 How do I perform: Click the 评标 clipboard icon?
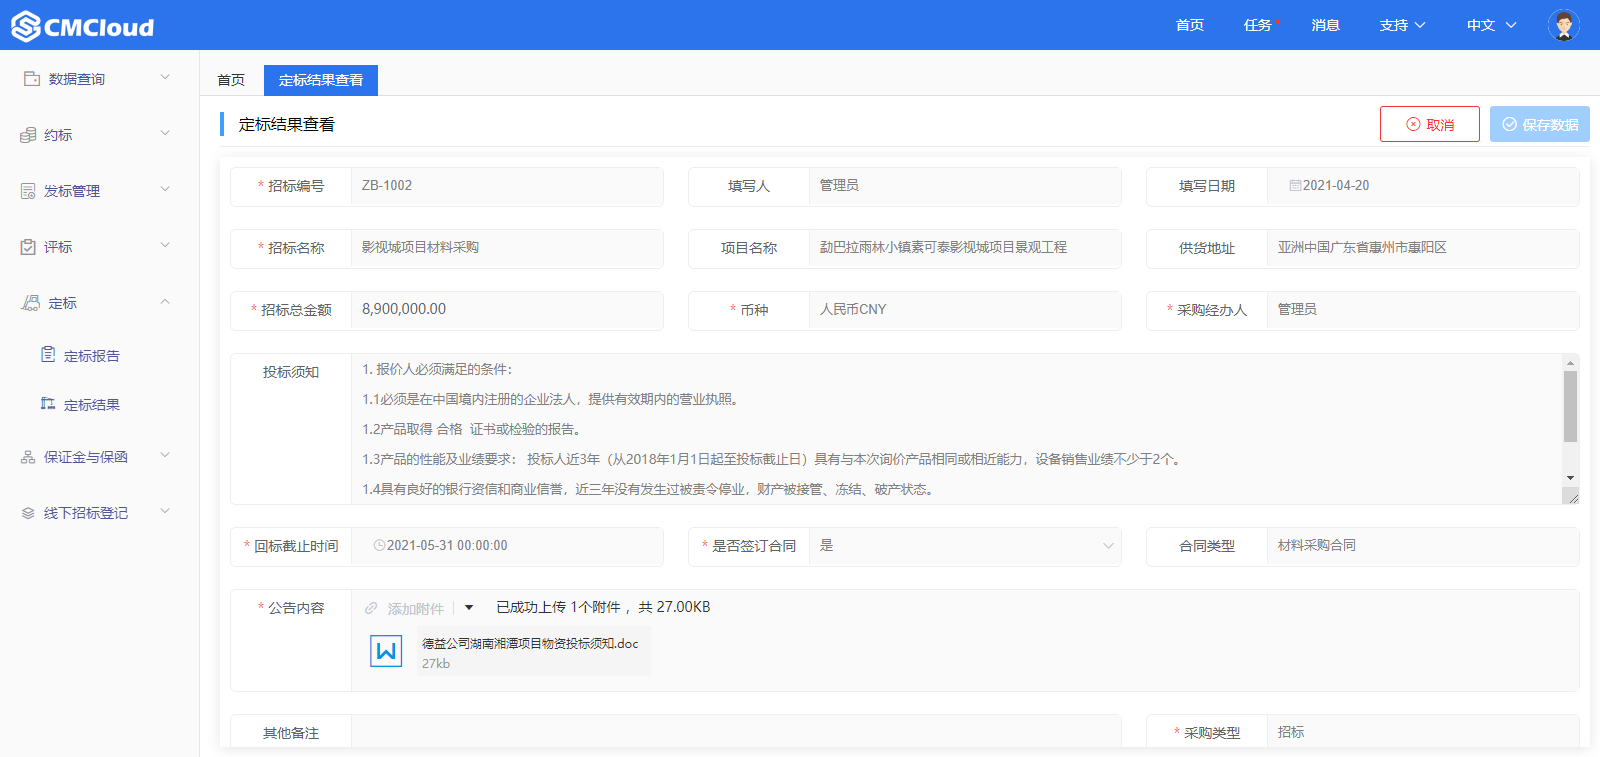(28, 246)
